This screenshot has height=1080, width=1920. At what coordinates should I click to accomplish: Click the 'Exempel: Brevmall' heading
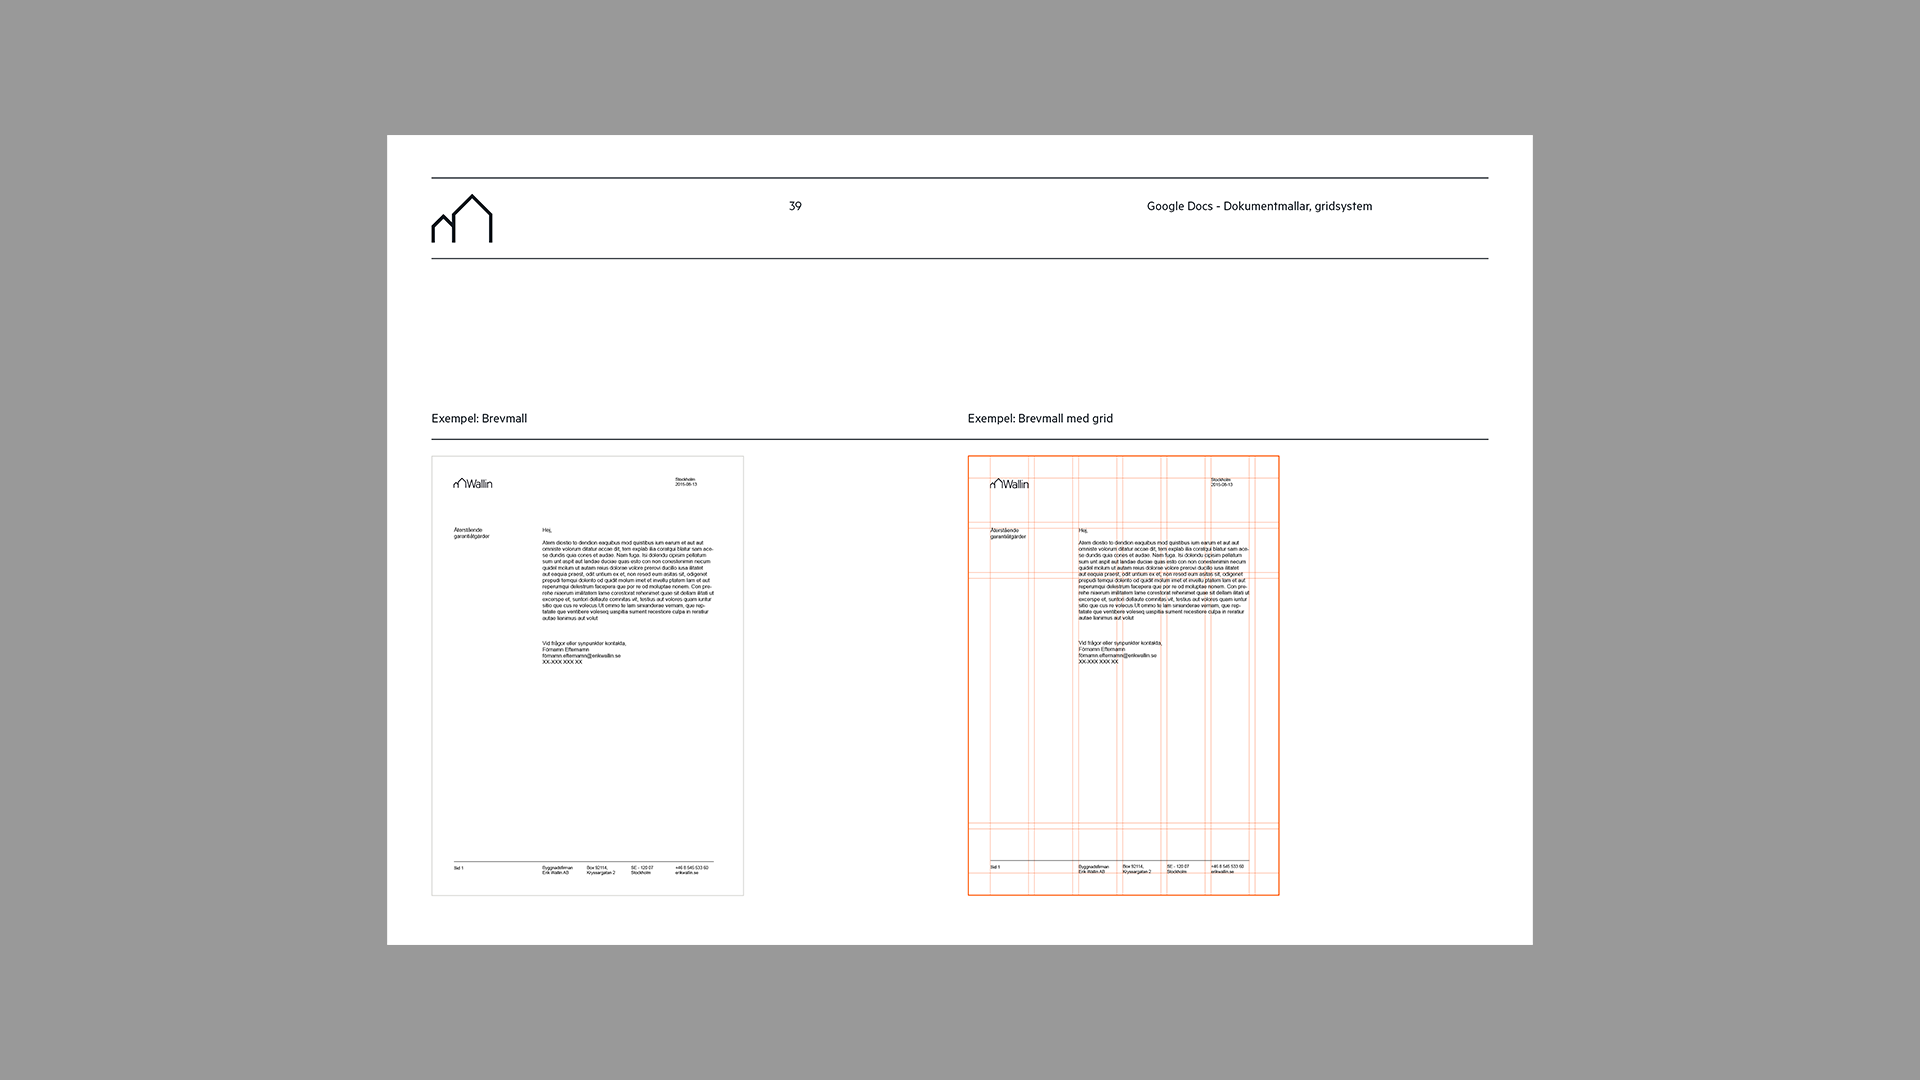point(479,419)
